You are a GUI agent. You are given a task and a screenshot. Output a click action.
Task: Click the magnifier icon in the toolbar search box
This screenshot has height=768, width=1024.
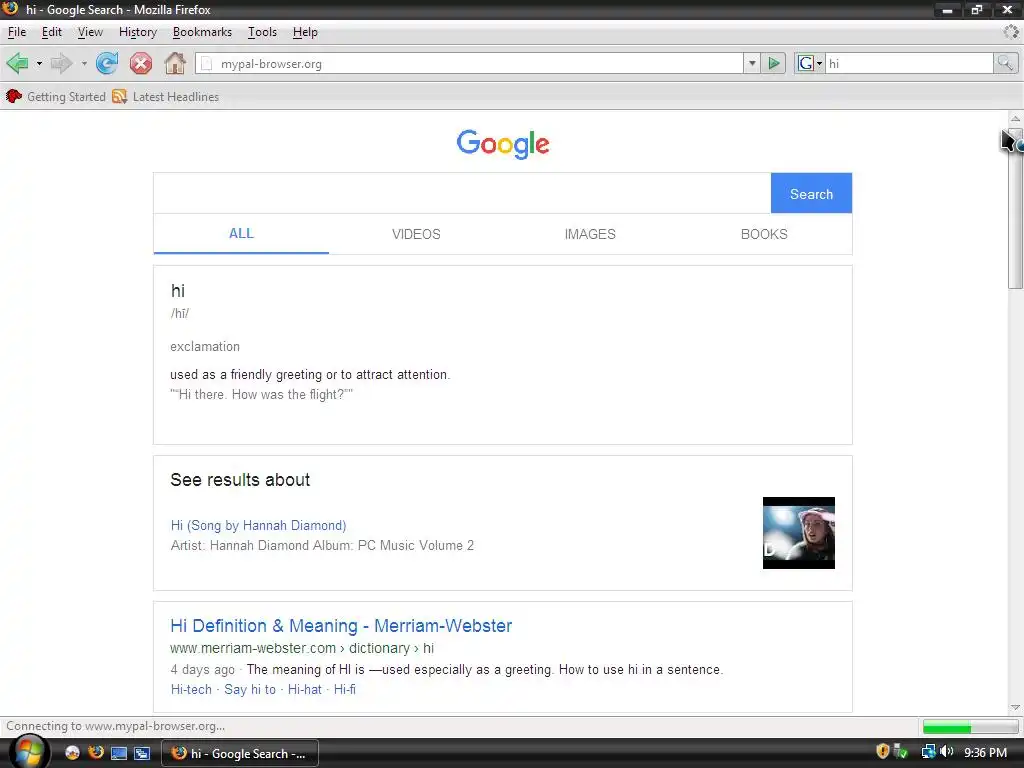pos(1005,63)
